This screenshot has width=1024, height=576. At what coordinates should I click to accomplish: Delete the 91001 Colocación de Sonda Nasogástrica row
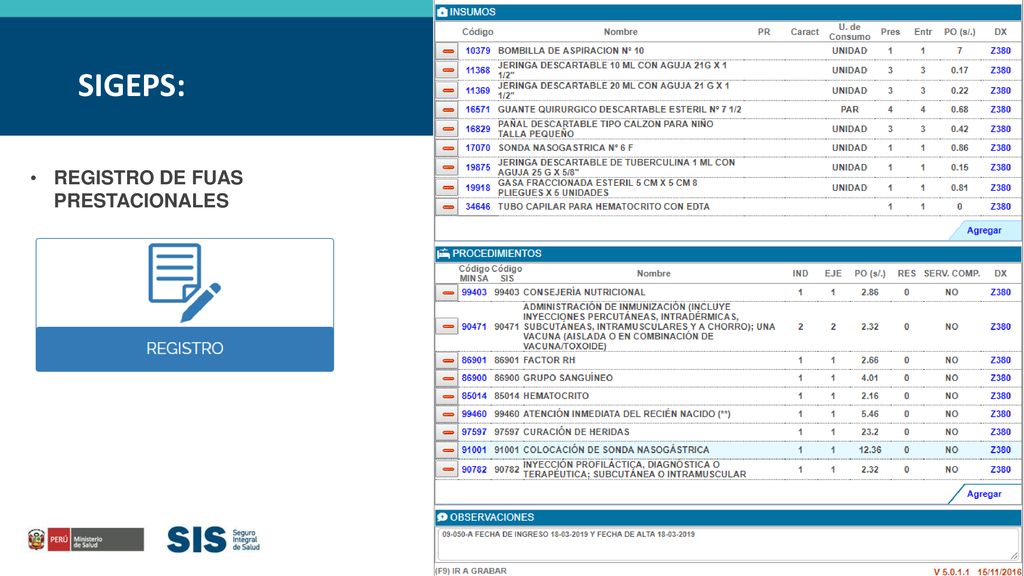coord(447,450)
